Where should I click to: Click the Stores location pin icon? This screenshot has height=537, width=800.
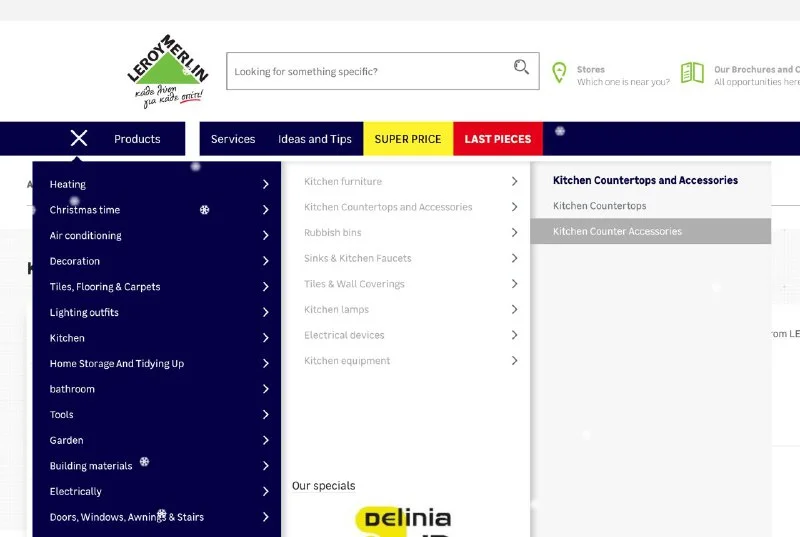pos(559,73)
